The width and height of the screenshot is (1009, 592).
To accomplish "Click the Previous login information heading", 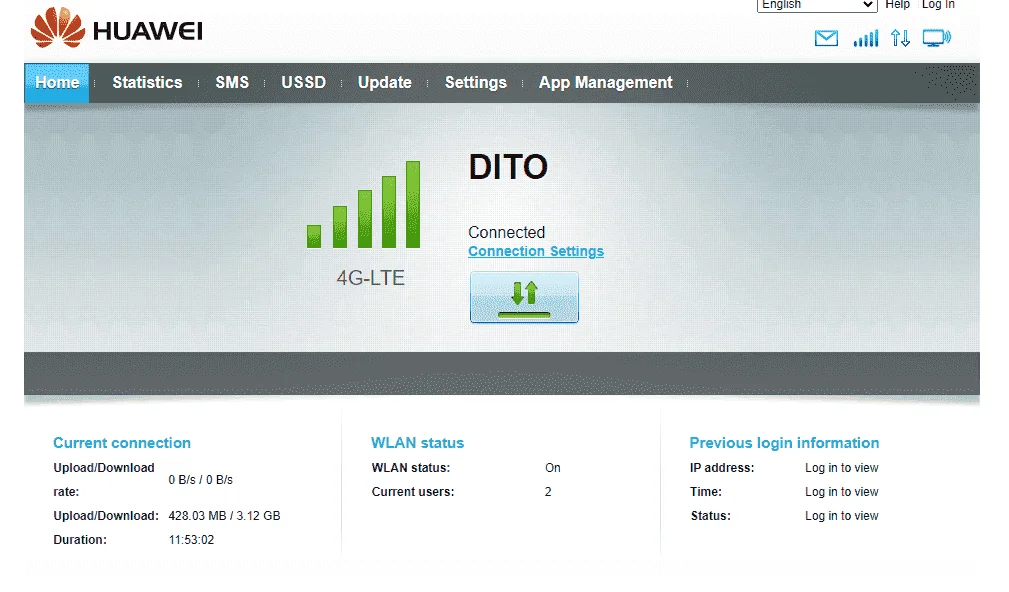I will click(x=784, y=443).
